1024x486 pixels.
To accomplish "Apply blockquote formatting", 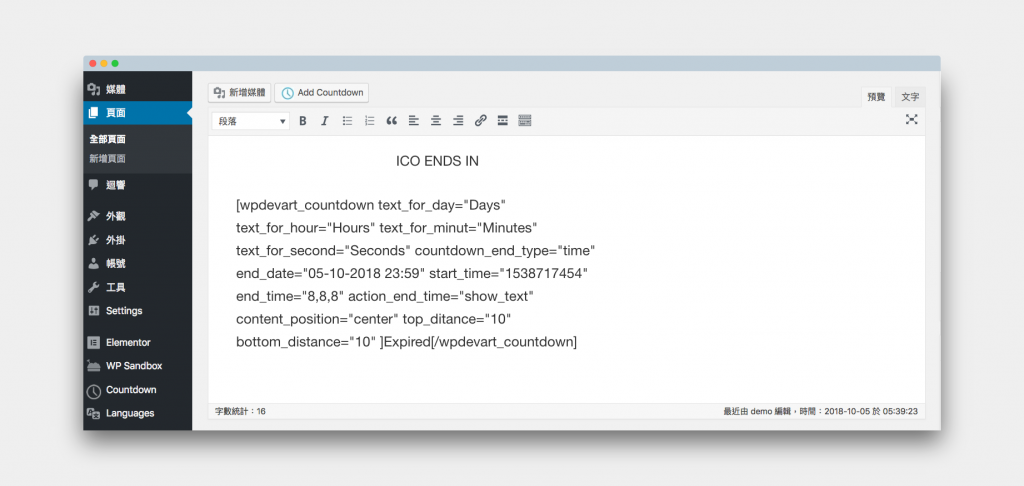I will [x=392, y=121].
